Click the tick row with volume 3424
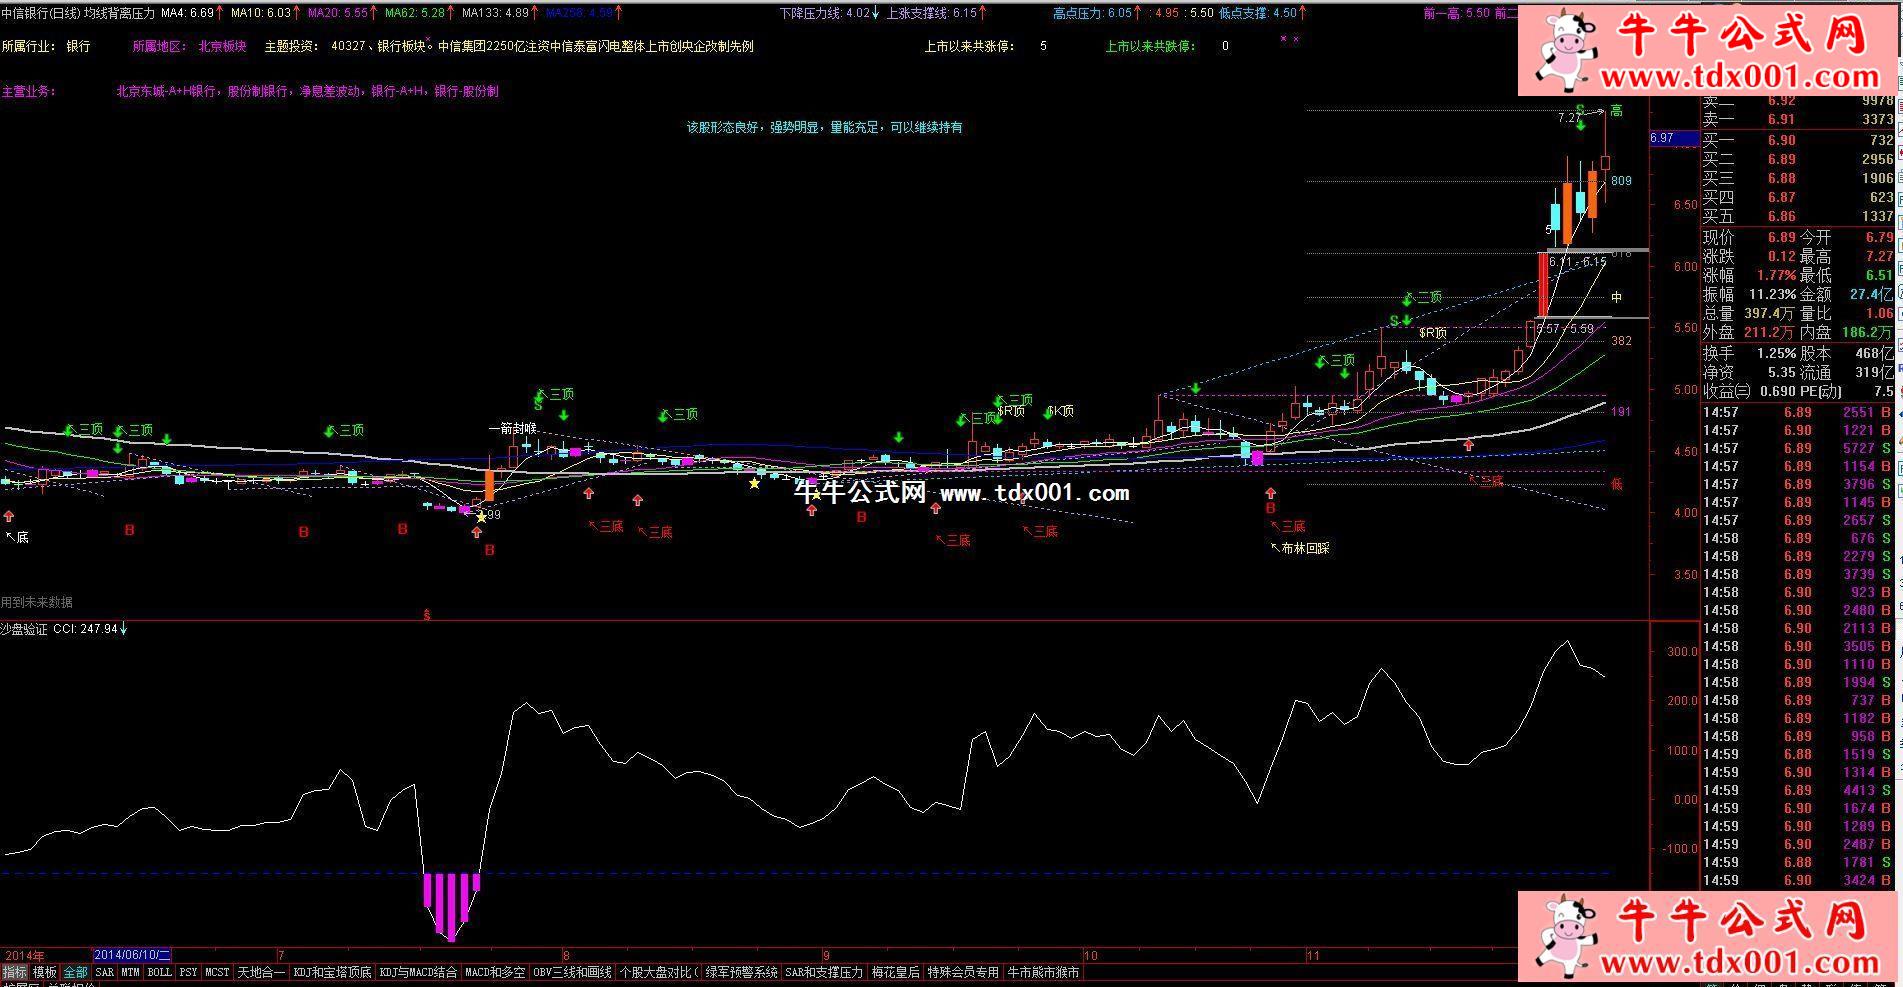 point(1799,880)
